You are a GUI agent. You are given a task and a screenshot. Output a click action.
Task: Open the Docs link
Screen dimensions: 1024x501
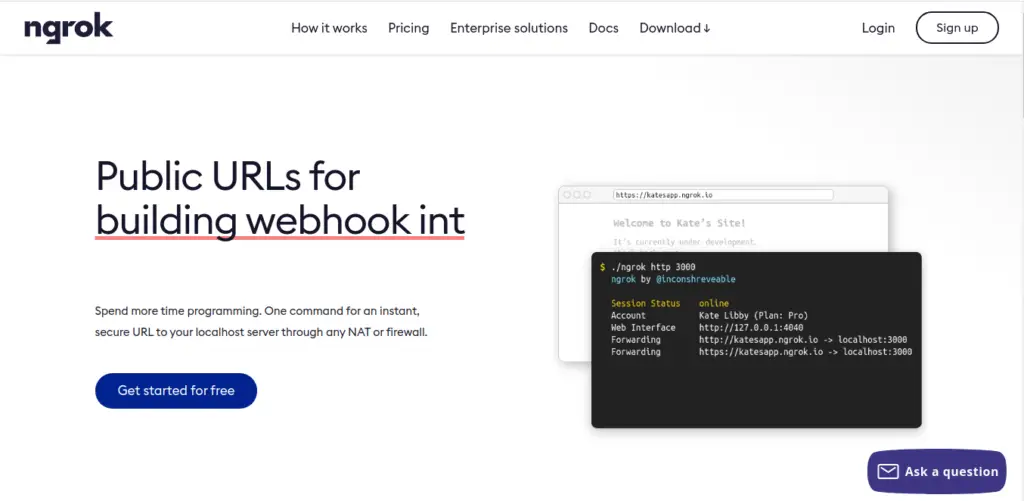tap(603, 28)
